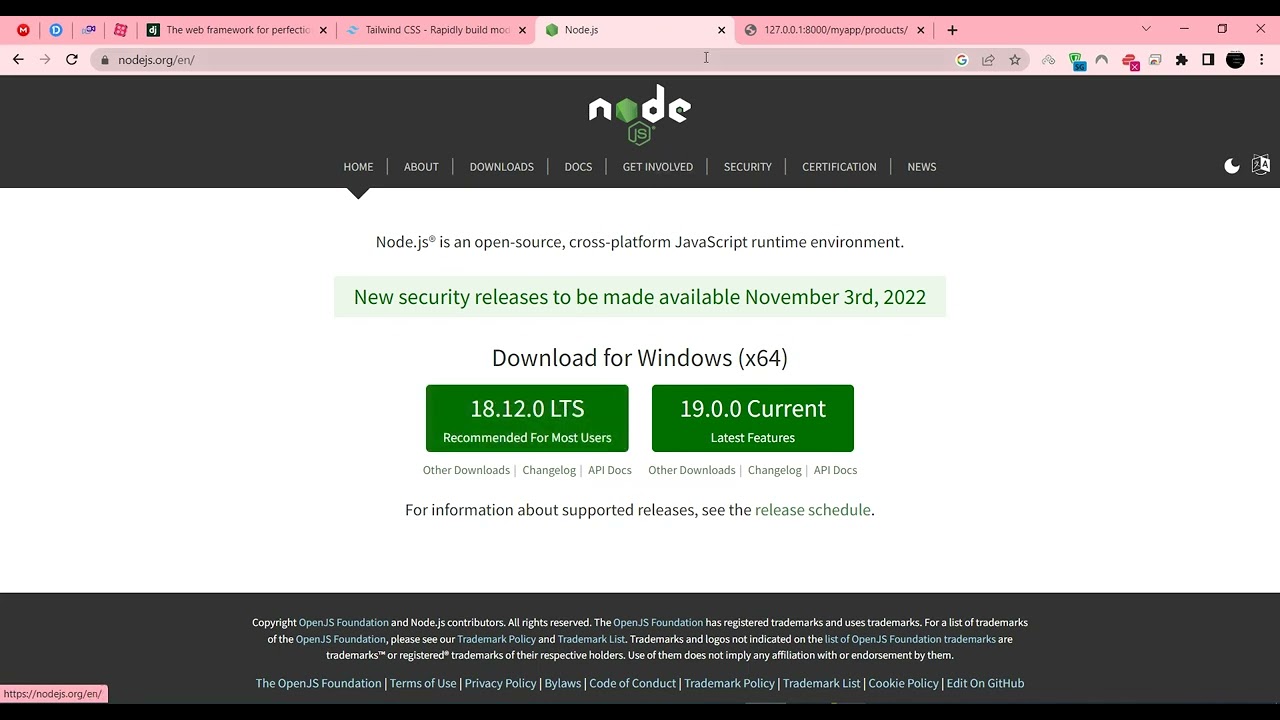The width and height of the screenshot is (1280, 720).
Task: Click the green SG shield extension icon
Action: pos(1076,61)
